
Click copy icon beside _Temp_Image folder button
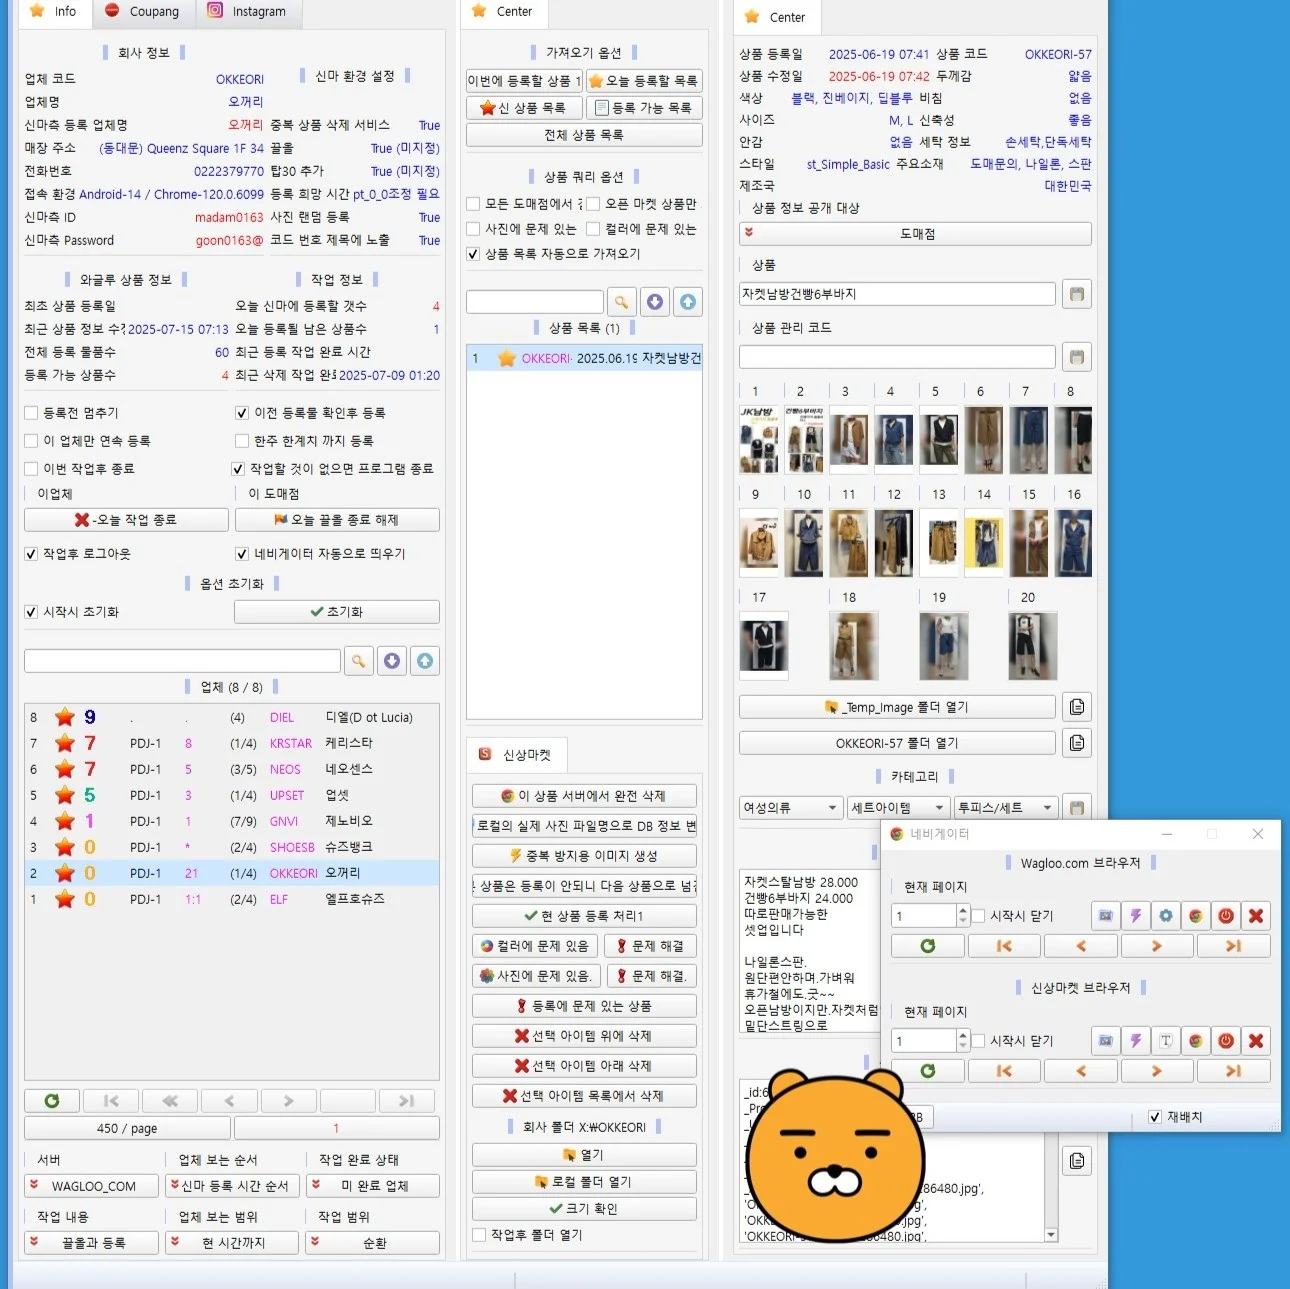pyautogui.click(x=1076, y=707)
